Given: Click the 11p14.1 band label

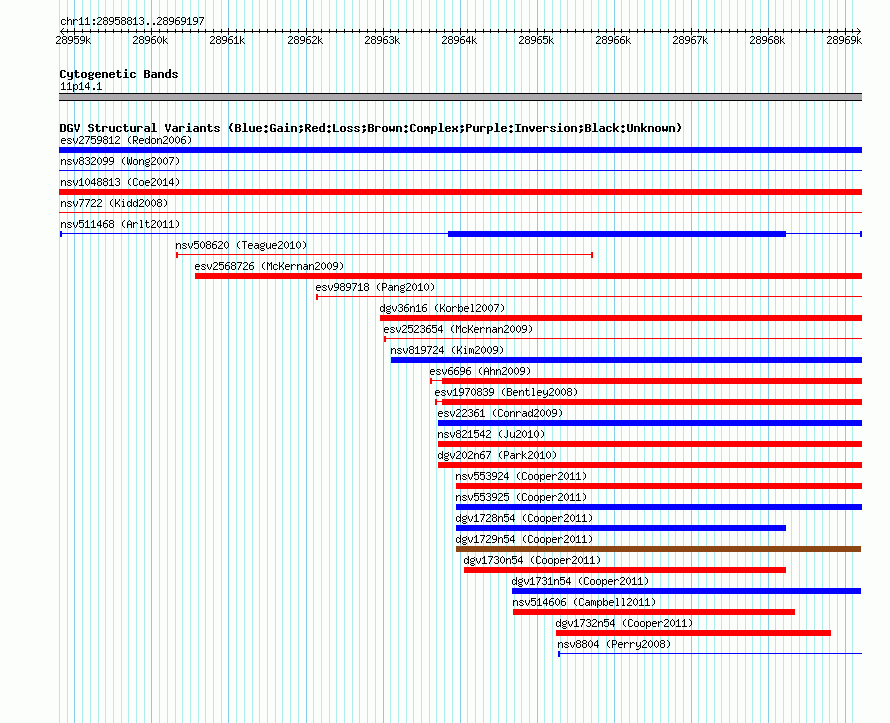Looking at the screenshot, I should (81, 86).
